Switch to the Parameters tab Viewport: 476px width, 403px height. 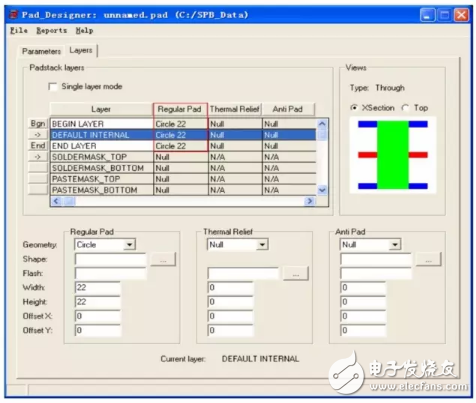[41, 51]
